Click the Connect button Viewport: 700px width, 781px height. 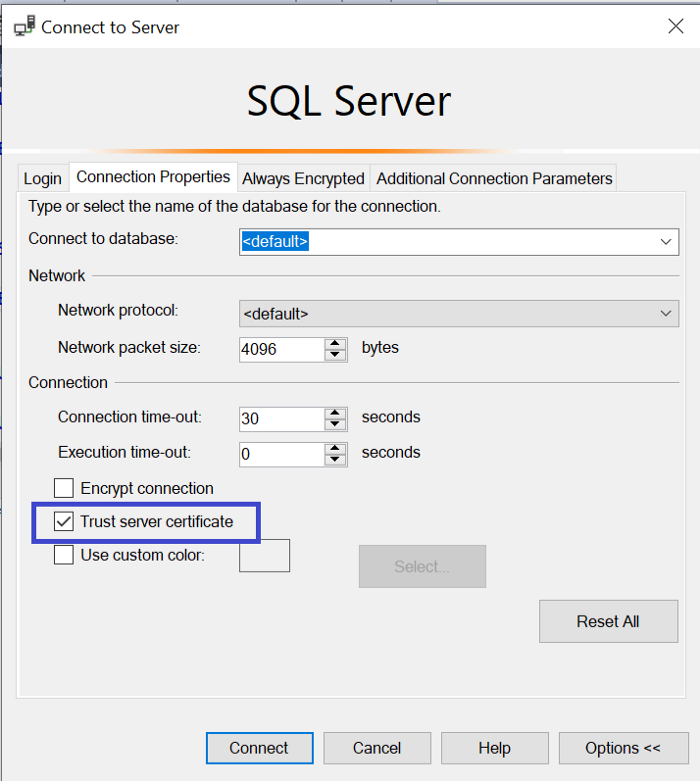click(x=260, y=748)
